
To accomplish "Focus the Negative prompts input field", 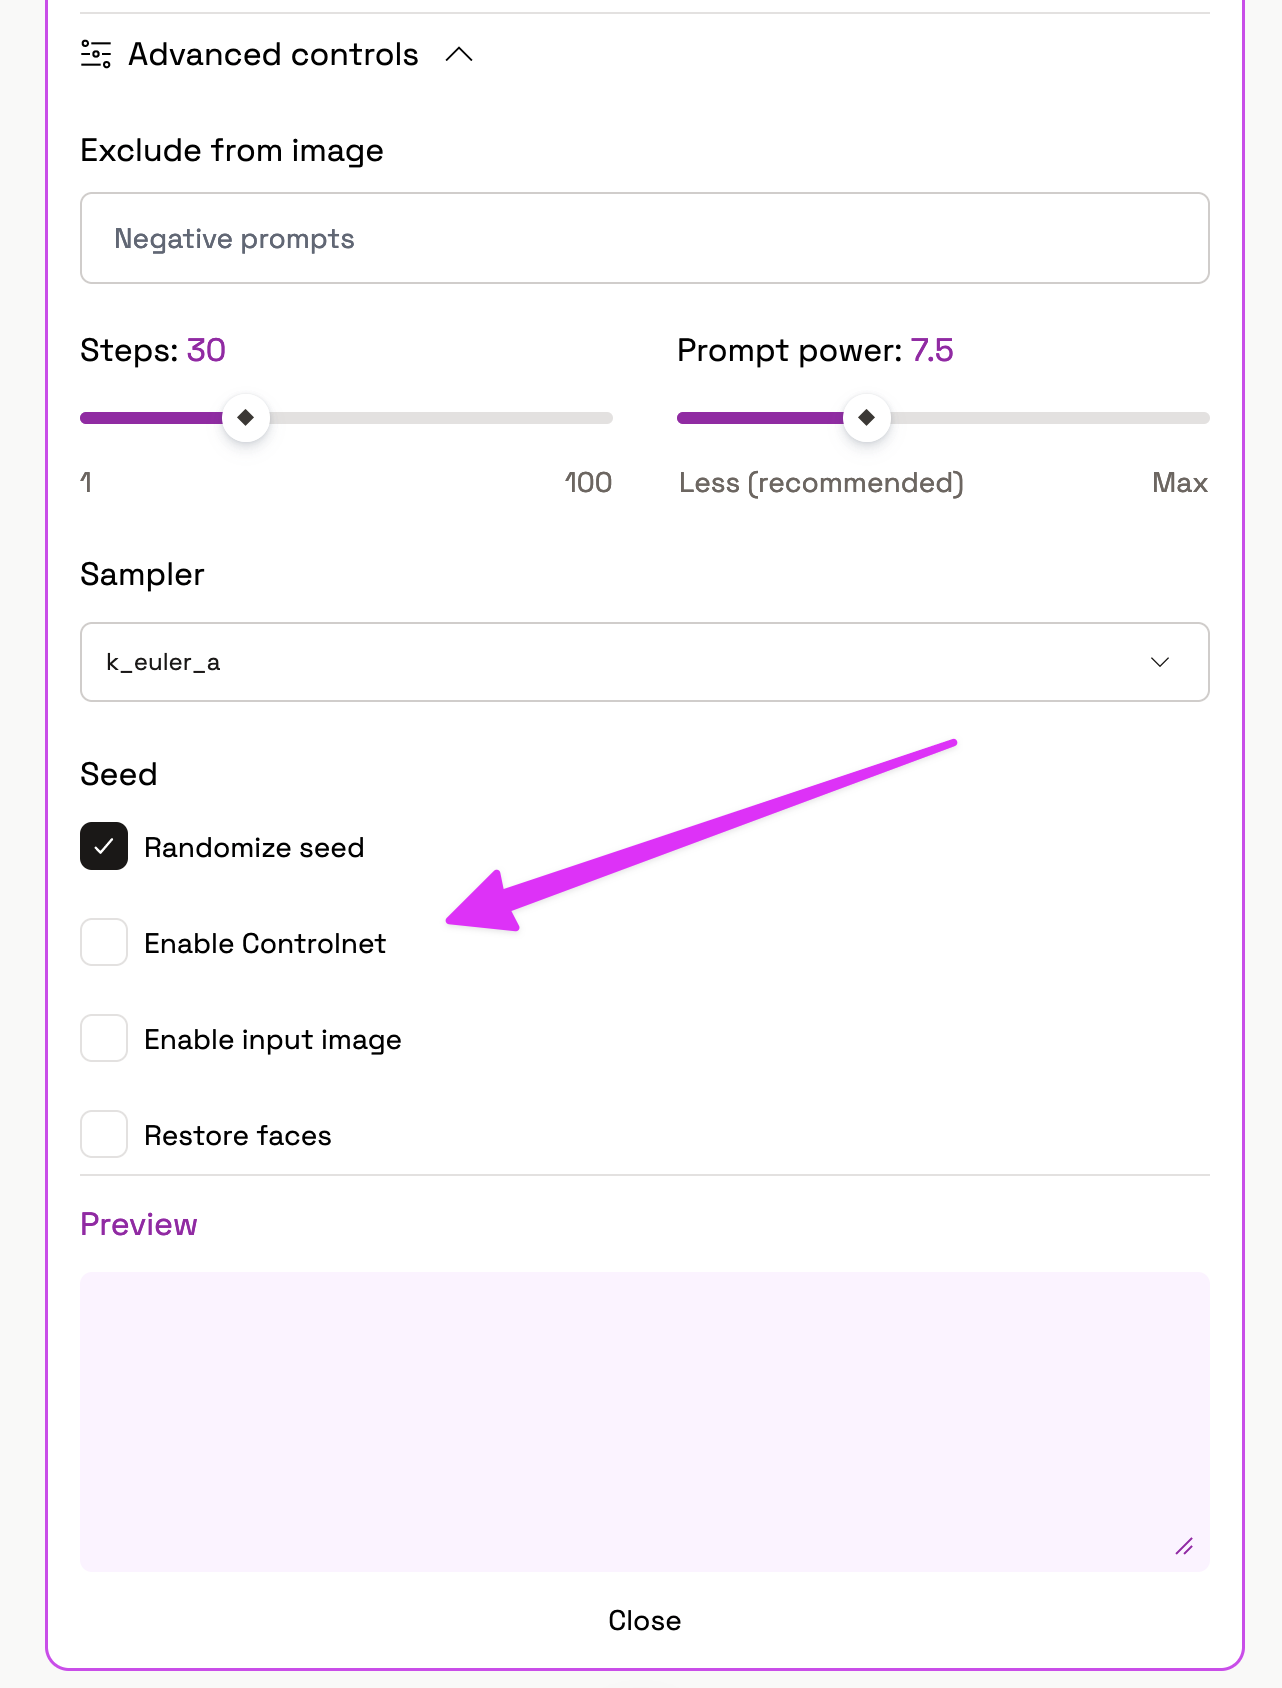I will (x=645, y=238).
